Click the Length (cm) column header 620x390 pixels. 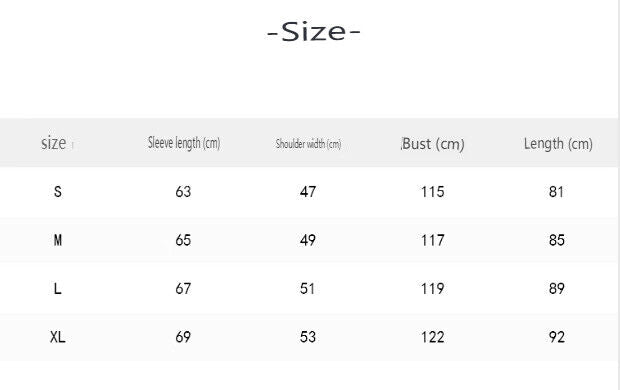[x=558, y=144]
